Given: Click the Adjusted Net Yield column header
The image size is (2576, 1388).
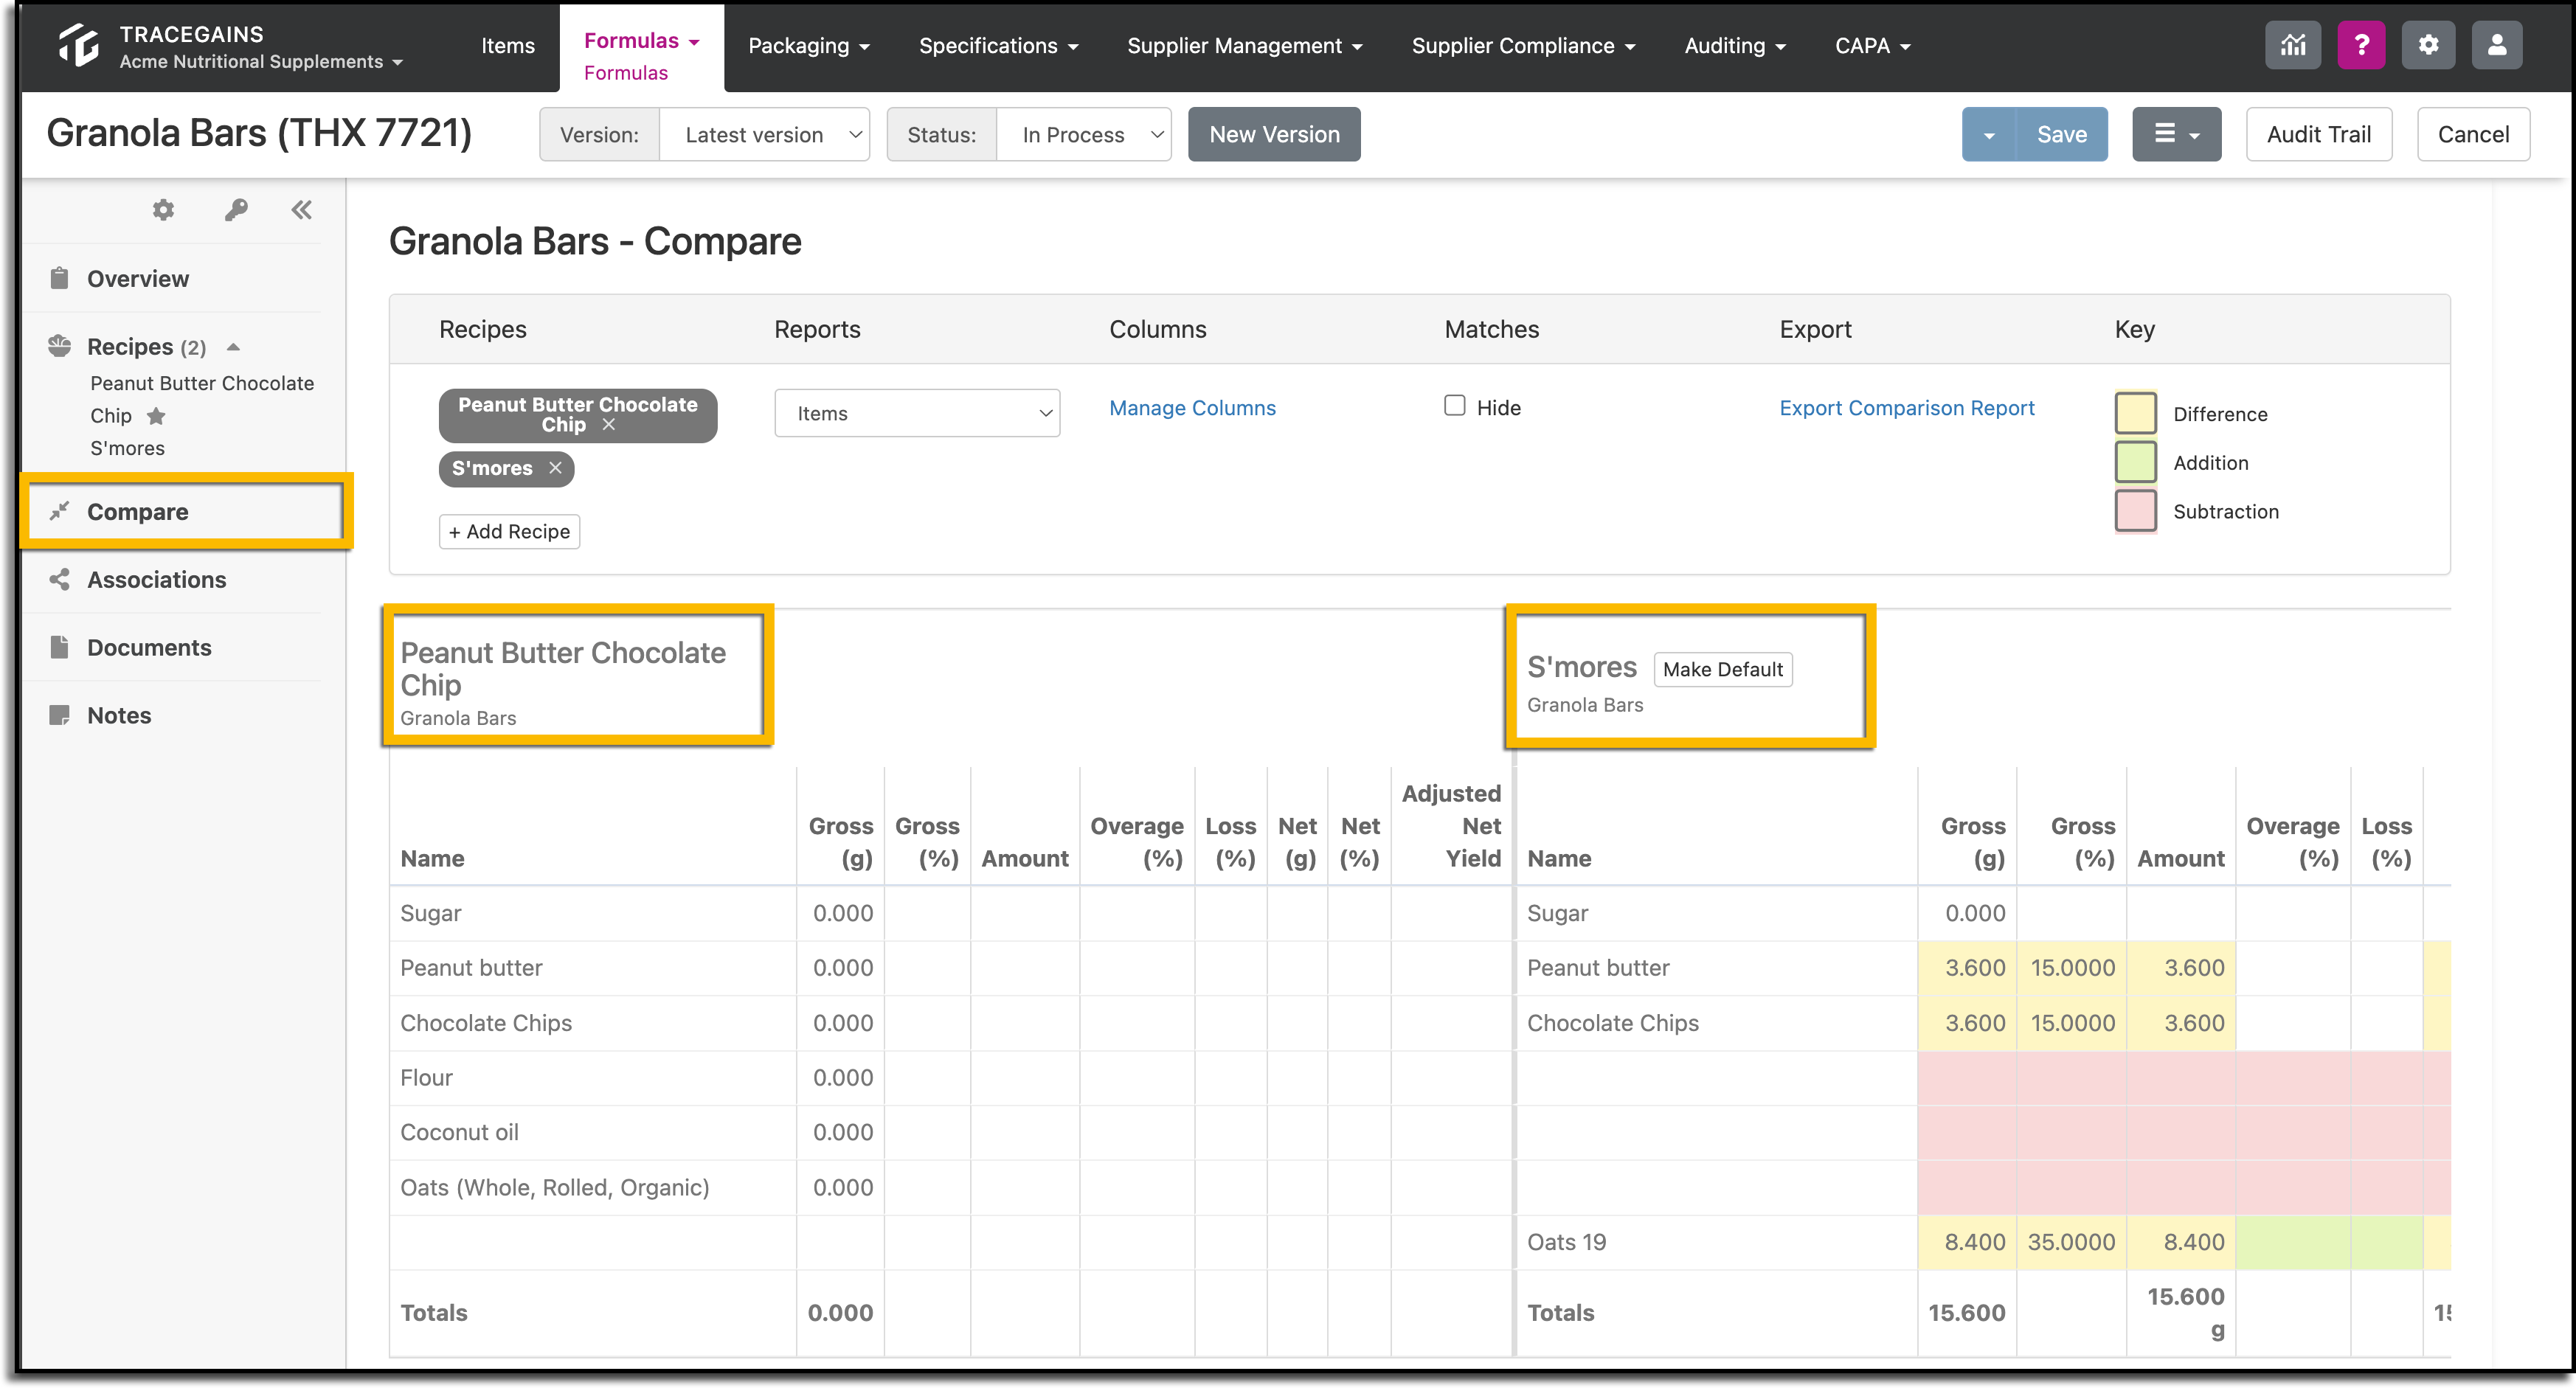Looking at the screenshot, I should point(1451,826).
